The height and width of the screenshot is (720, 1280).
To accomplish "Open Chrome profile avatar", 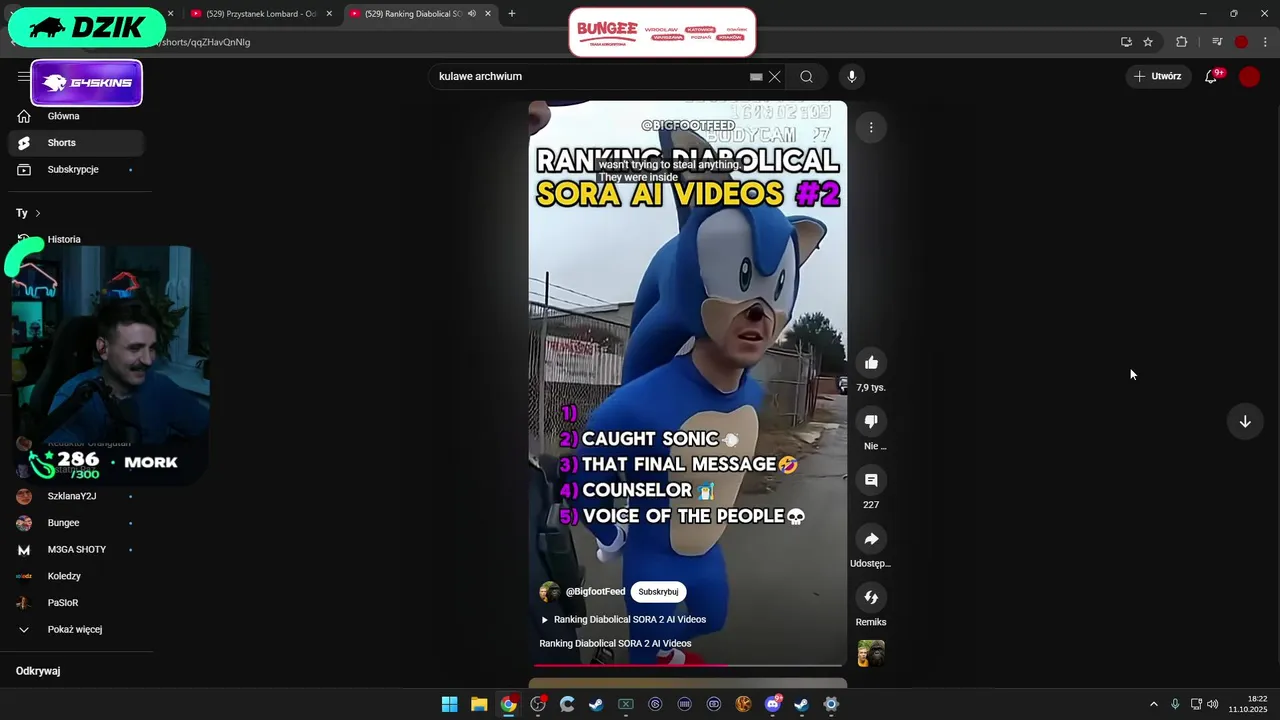I will pos(1241,42).
